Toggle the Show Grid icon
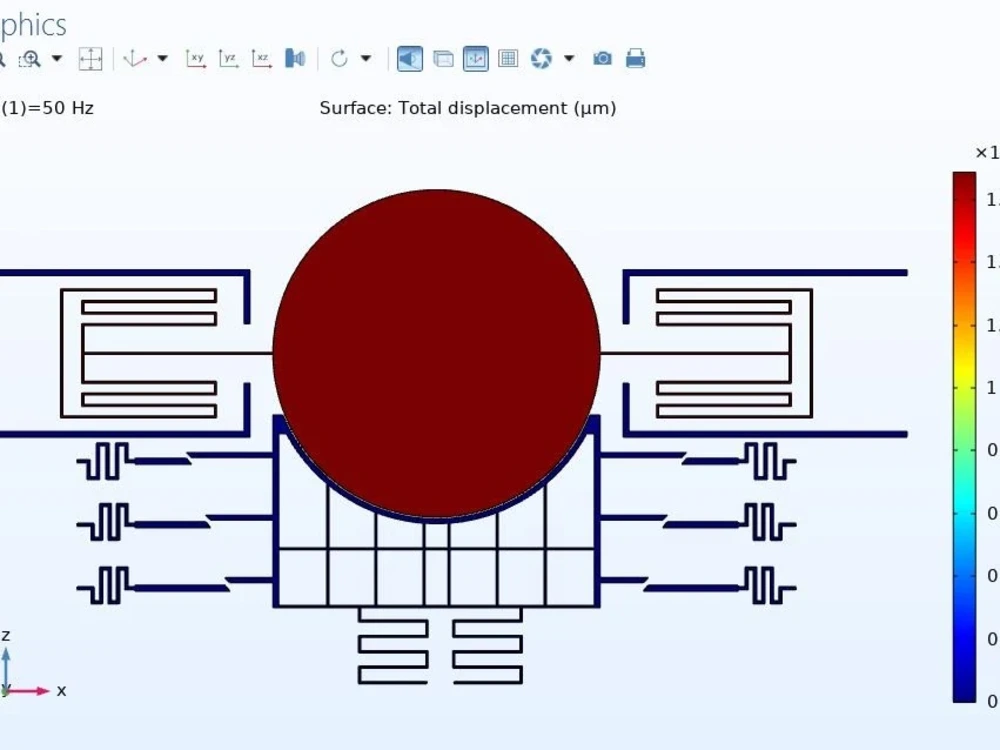 click(x=508, y=59)
